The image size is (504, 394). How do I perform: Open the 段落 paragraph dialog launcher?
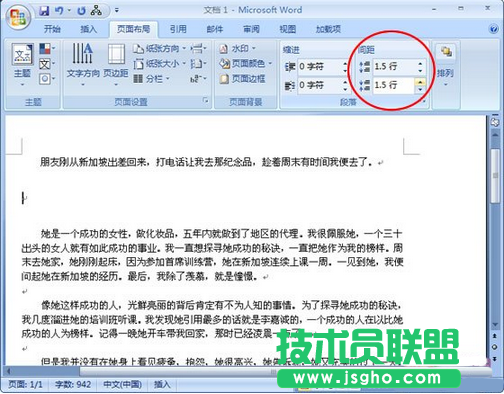425,101
